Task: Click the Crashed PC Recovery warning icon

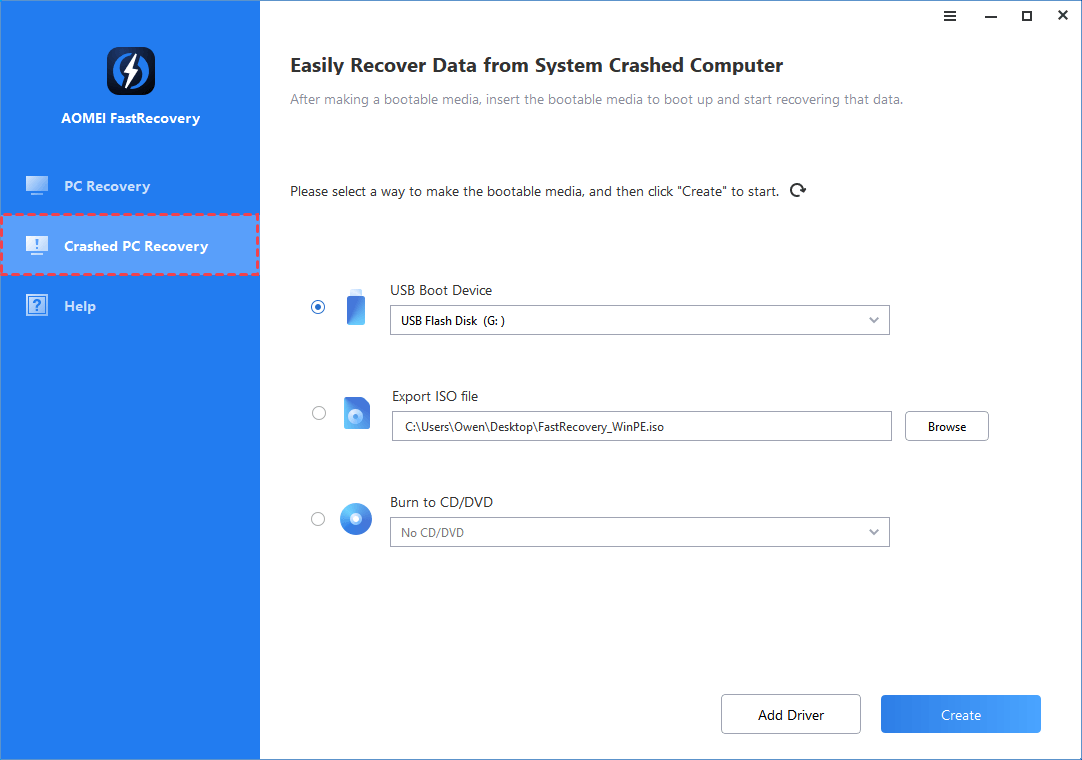Action: [x=37, y=245]
